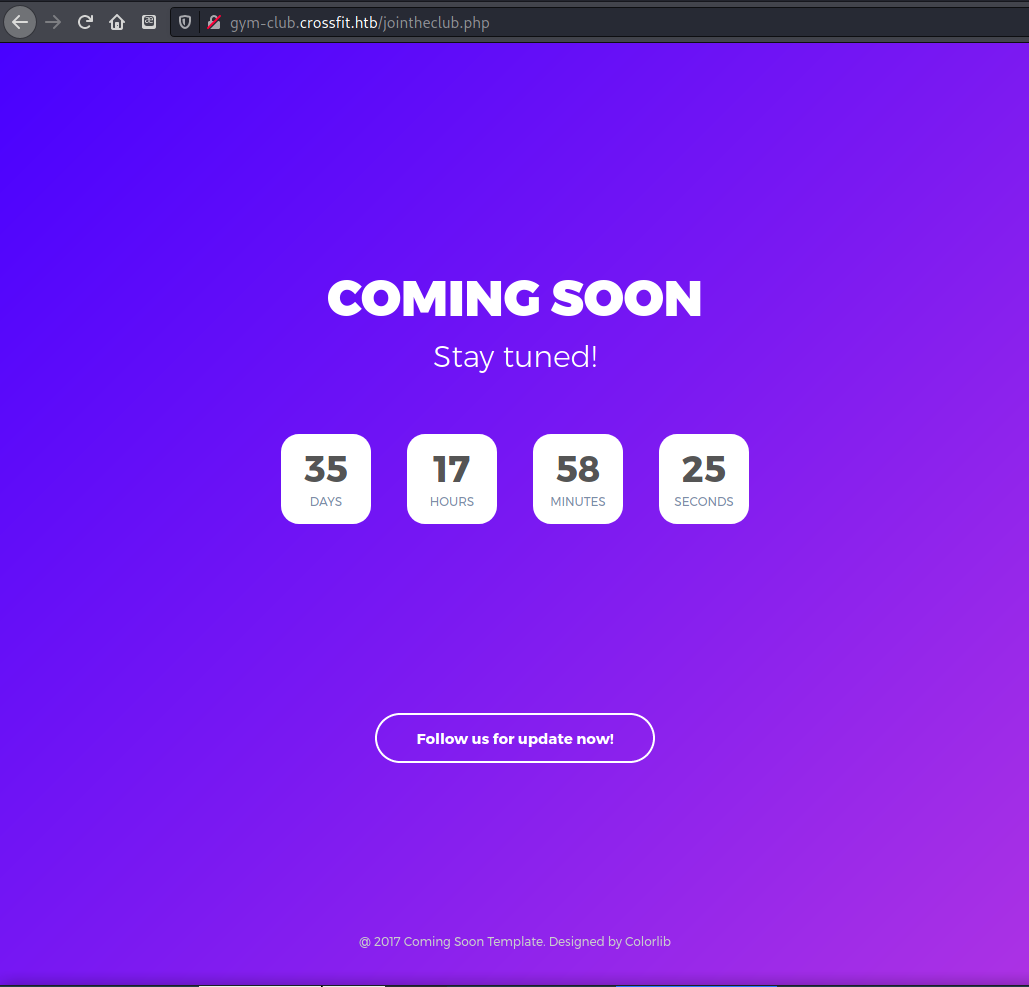Click the 'COMING SOON' heading
This screenshot has height=987, width=1029.
pos(514,299)
